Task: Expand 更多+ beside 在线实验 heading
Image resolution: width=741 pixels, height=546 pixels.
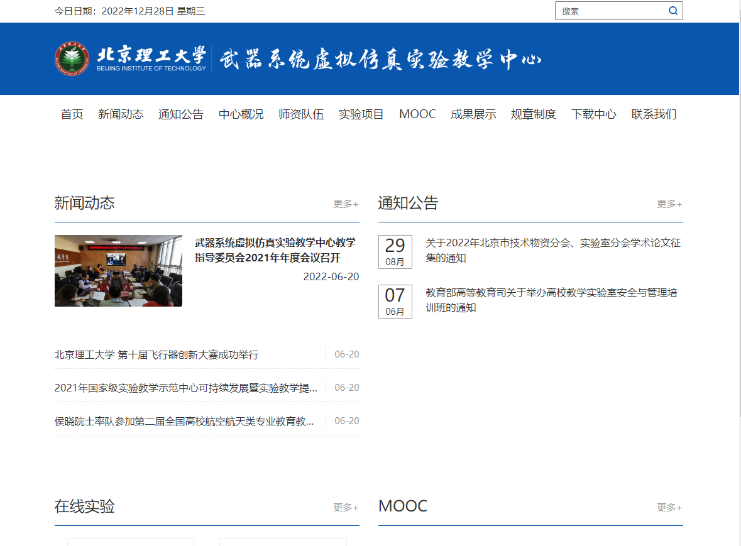Action: pos(346,507)
